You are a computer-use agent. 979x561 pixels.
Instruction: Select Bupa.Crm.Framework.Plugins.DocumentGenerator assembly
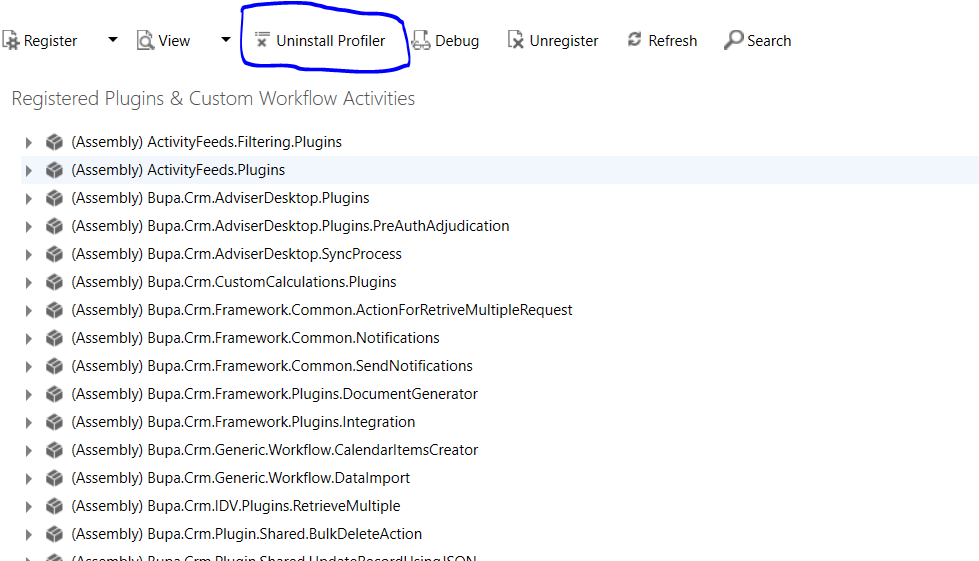click(274, 394)
